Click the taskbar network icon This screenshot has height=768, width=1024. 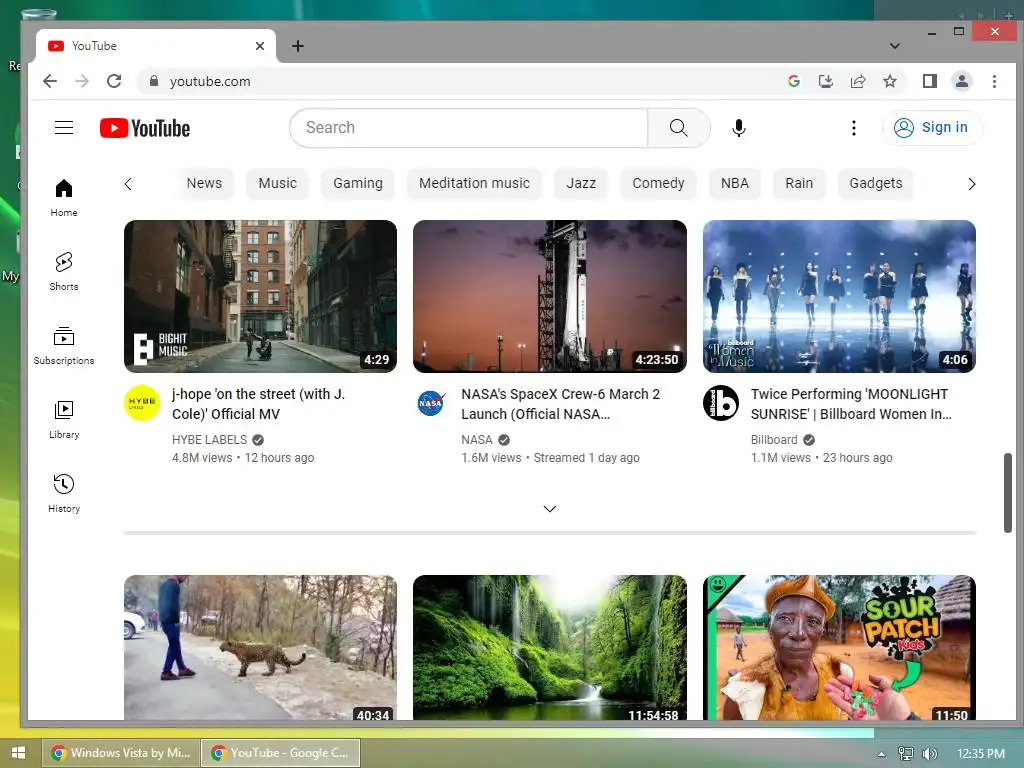(905, 754)
